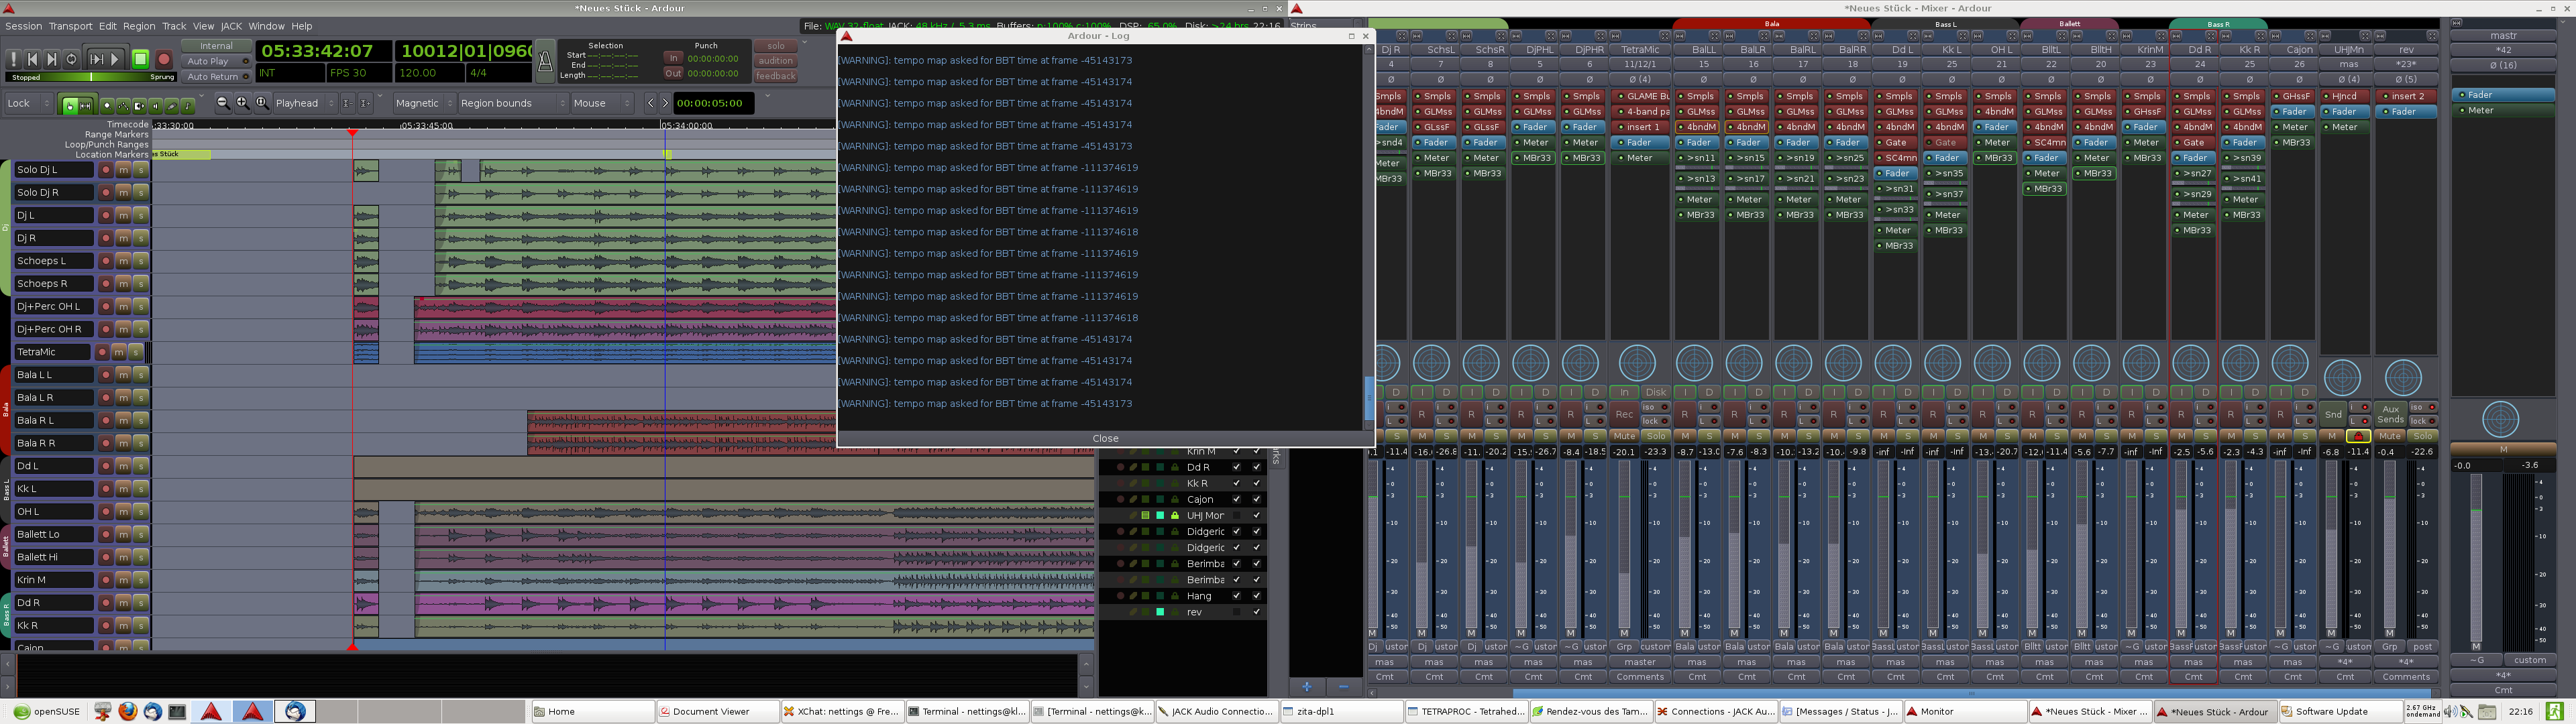2576x724 pixels.
Task: Go to session start transport icon
Action: (32, 60)
